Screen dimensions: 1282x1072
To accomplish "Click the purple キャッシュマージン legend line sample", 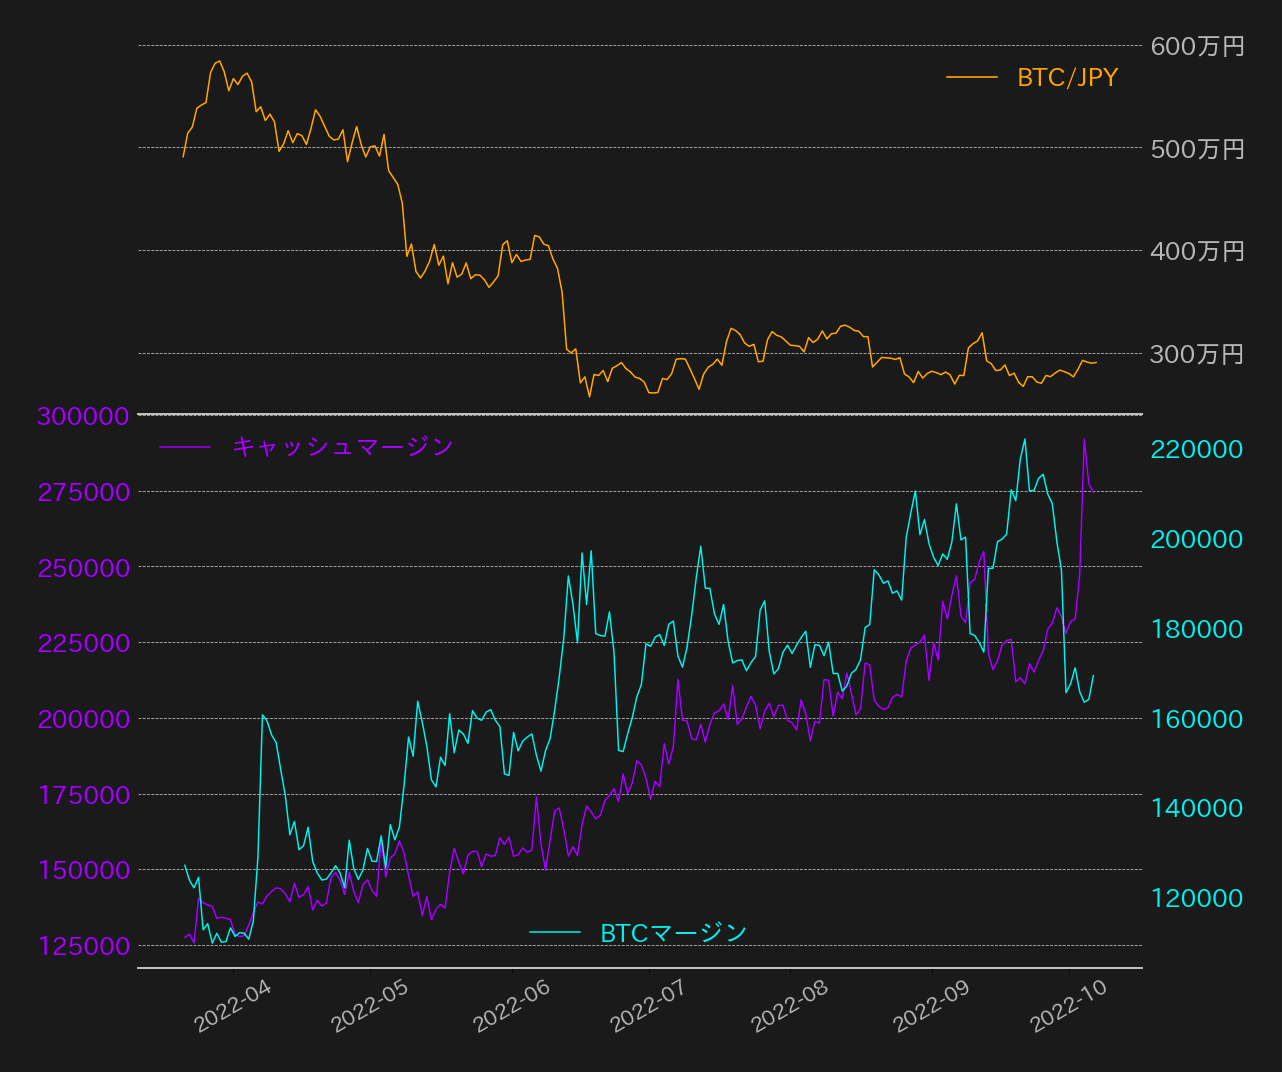I will 185,446.
